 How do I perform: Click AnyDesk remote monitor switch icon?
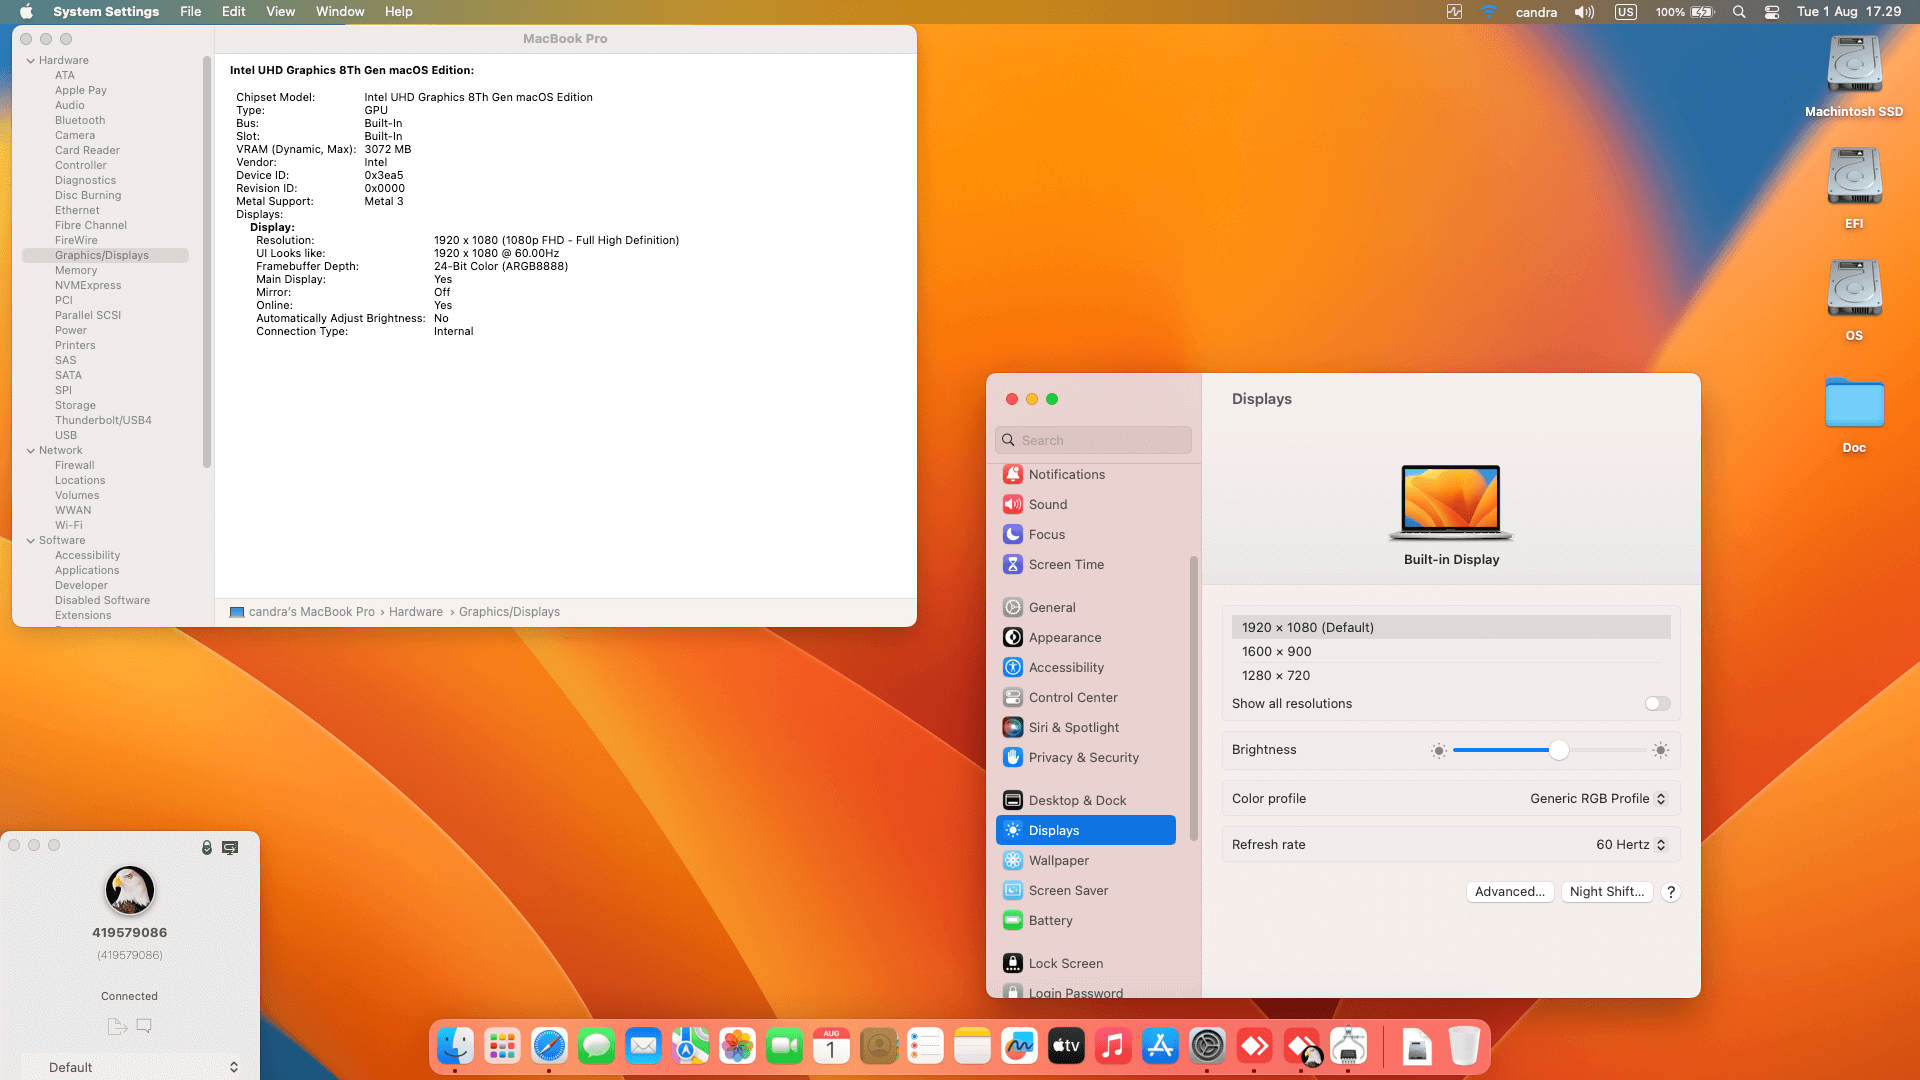(230, 847)
